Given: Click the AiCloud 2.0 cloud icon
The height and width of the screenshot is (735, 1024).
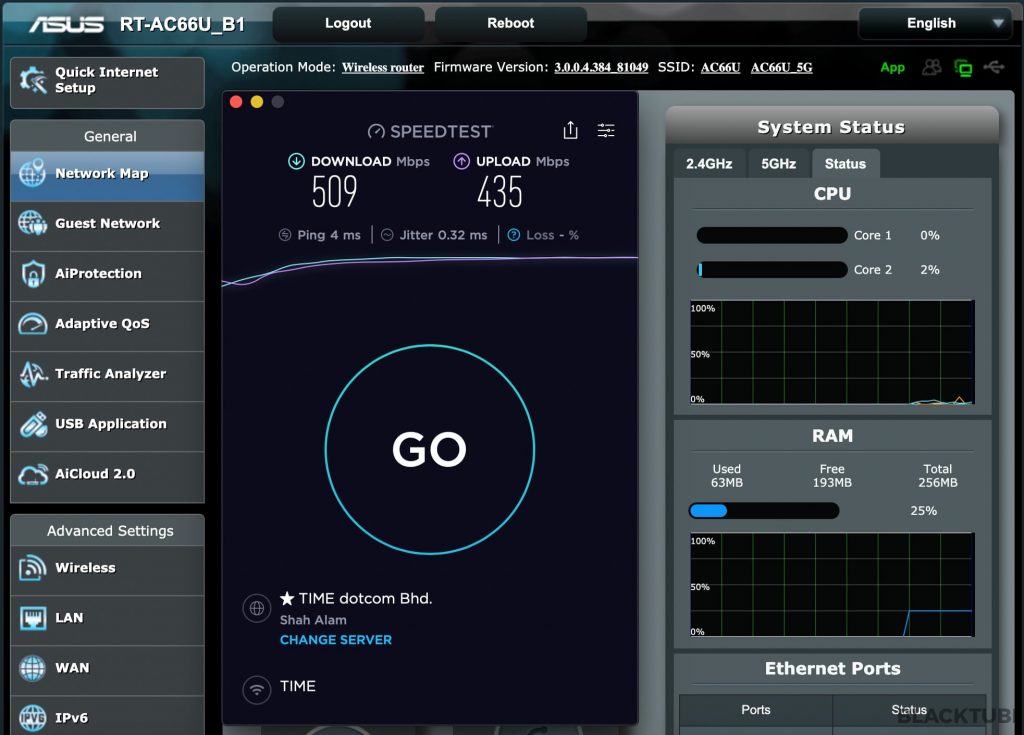Looking at the screenshot, I should (x=33, y=474).
